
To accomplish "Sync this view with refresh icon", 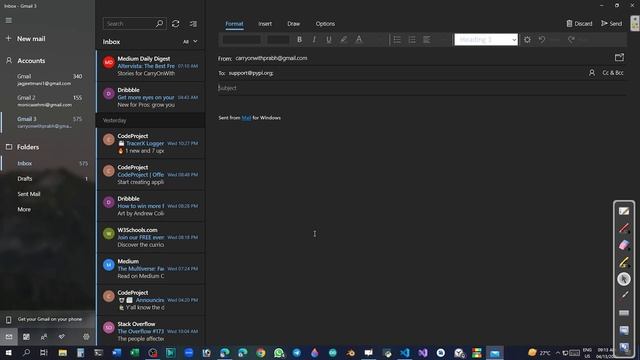I will coord(176,24).
